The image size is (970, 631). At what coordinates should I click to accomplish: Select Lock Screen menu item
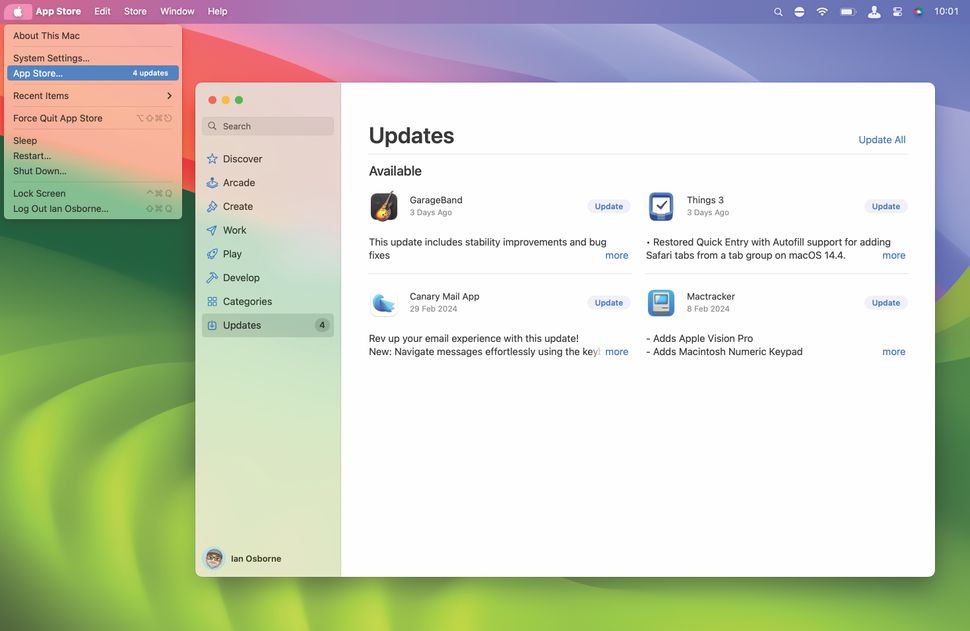(93, 194)
